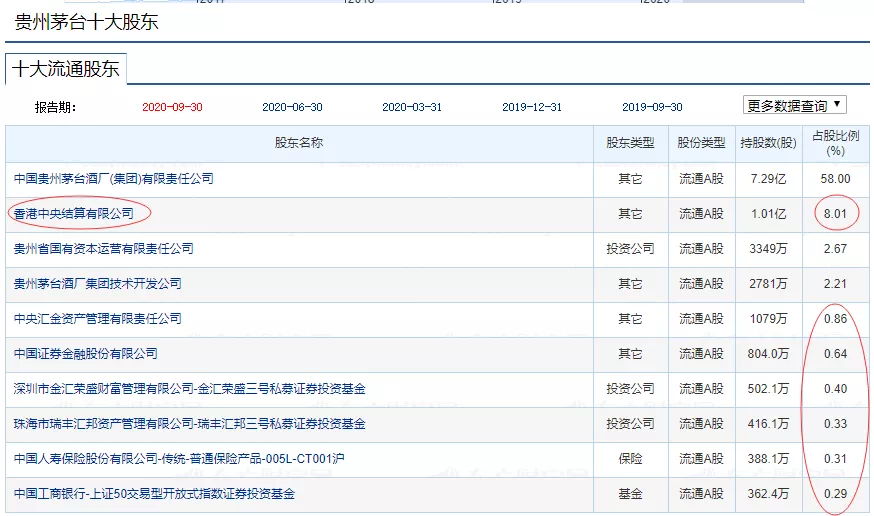The width and height of the screenshot is (874, 516).
Task: Click the 3349万 shares cell
Action: pos(768,249)
